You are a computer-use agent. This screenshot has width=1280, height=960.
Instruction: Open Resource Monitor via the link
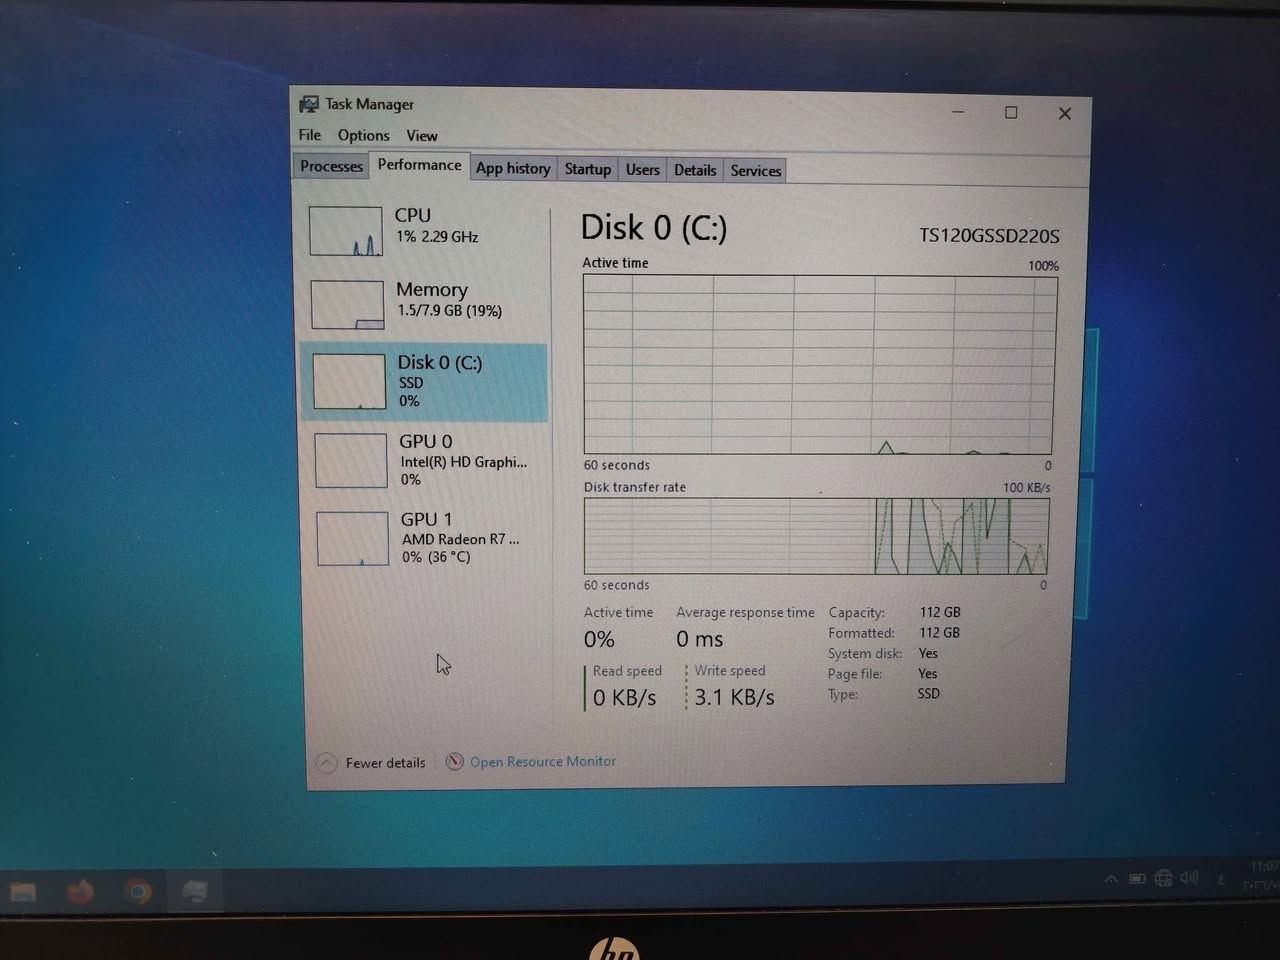(x=543, y=761)
